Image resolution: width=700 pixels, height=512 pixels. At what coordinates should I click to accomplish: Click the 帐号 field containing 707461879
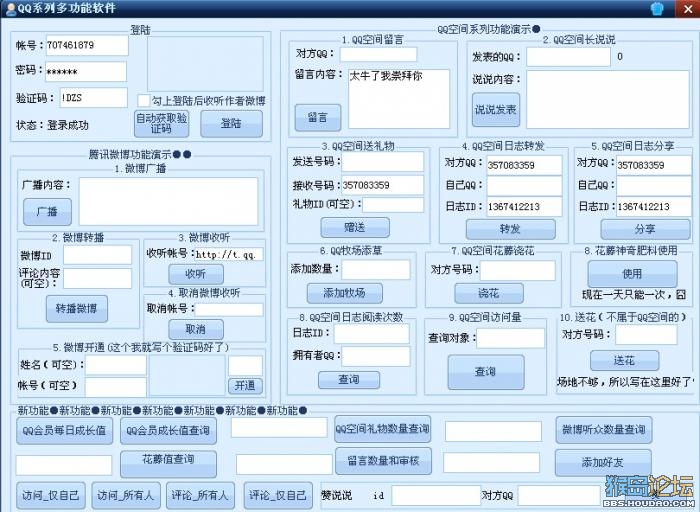click(x=87, y=45)
